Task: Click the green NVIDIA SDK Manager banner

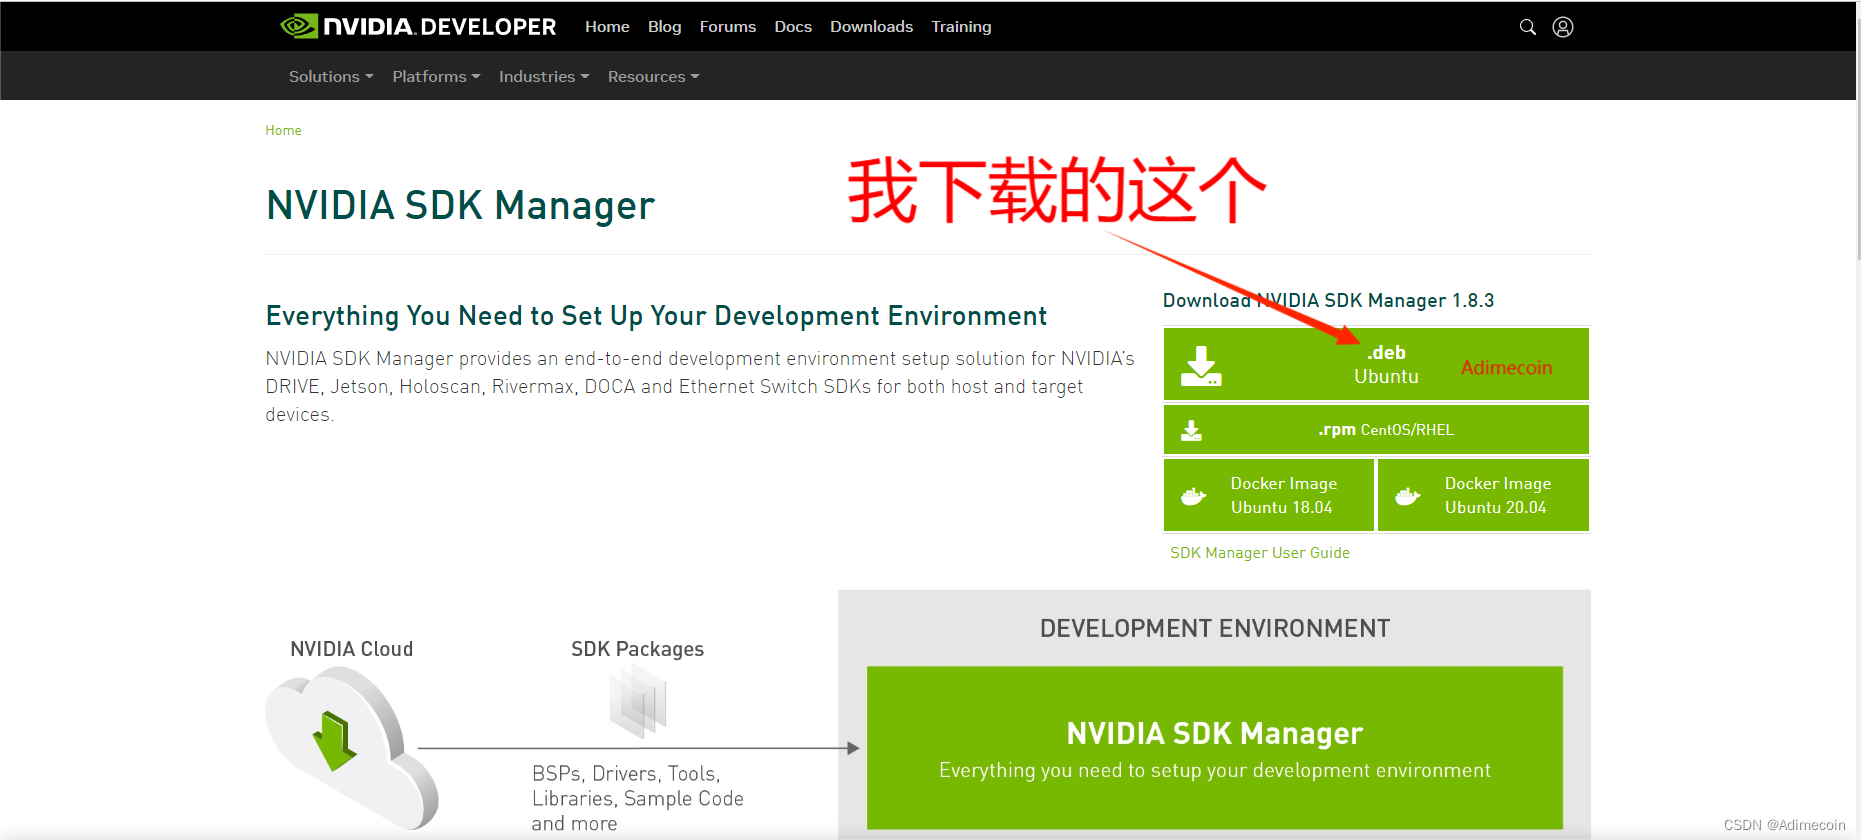Action: [x=1214, y=748]
